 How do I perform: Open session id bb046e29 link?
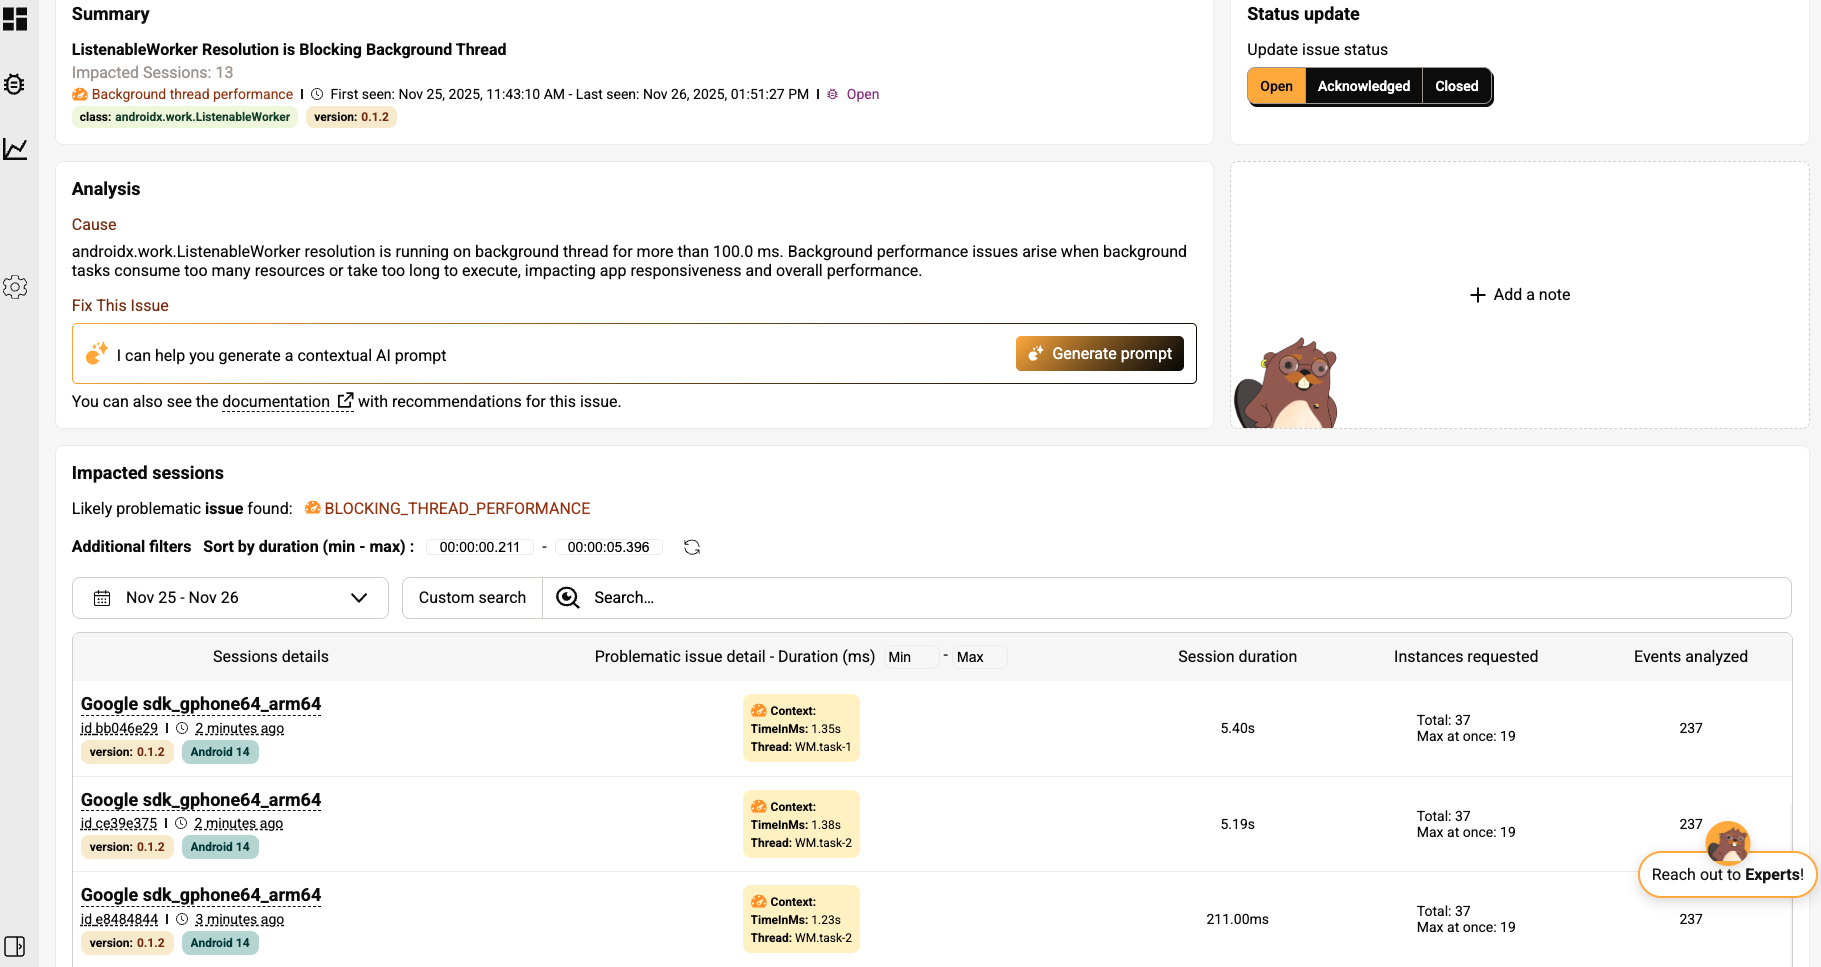(119, 728)
